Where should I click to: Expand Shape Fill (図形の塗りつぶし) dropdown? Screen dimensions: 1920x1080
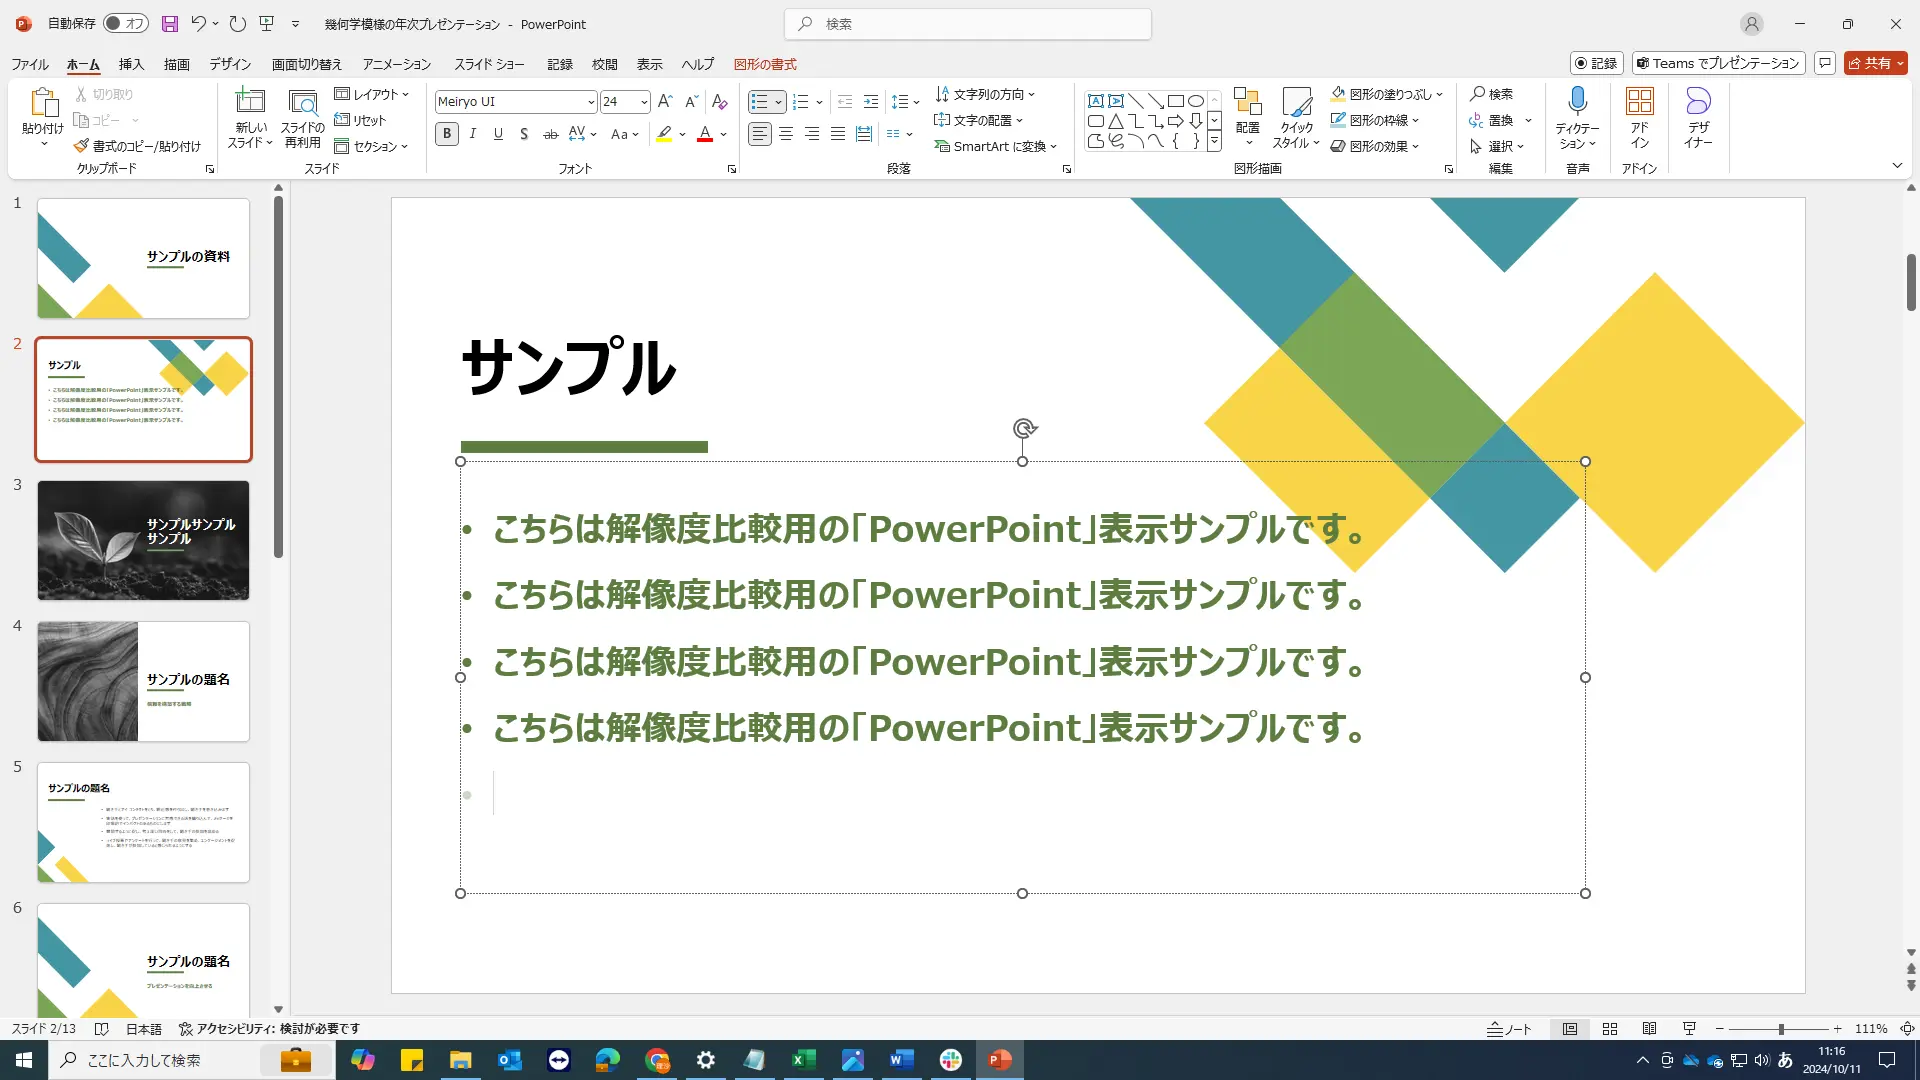1386,94
